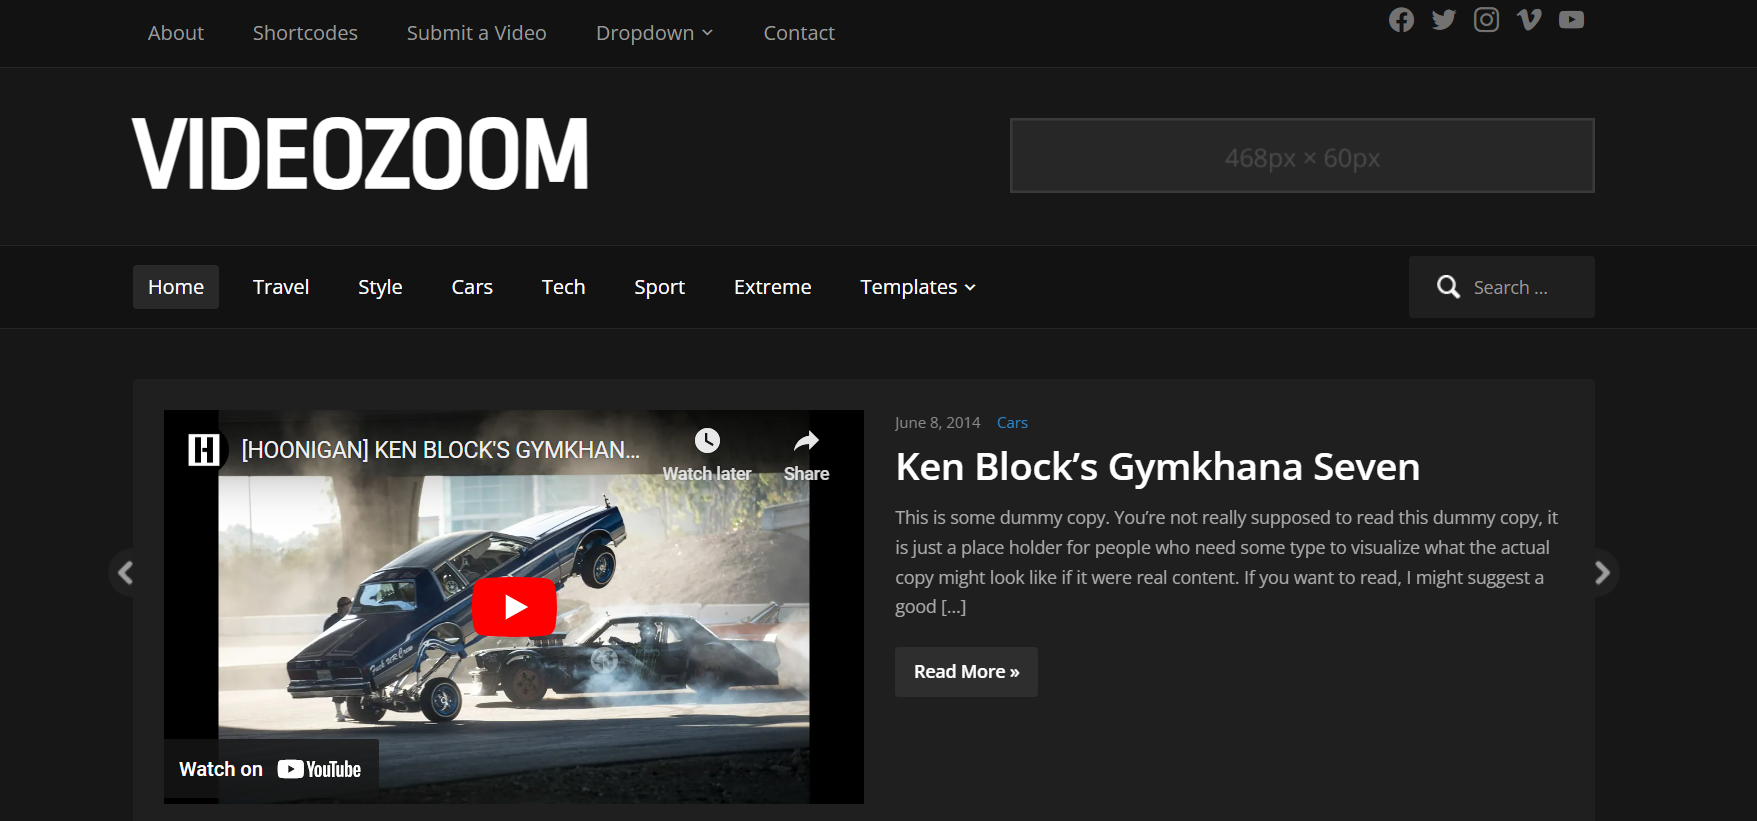The width and height of the screenshot is (1757, 821).
Task: Click the June 8, 2014 date text
Action: [937, 423]
